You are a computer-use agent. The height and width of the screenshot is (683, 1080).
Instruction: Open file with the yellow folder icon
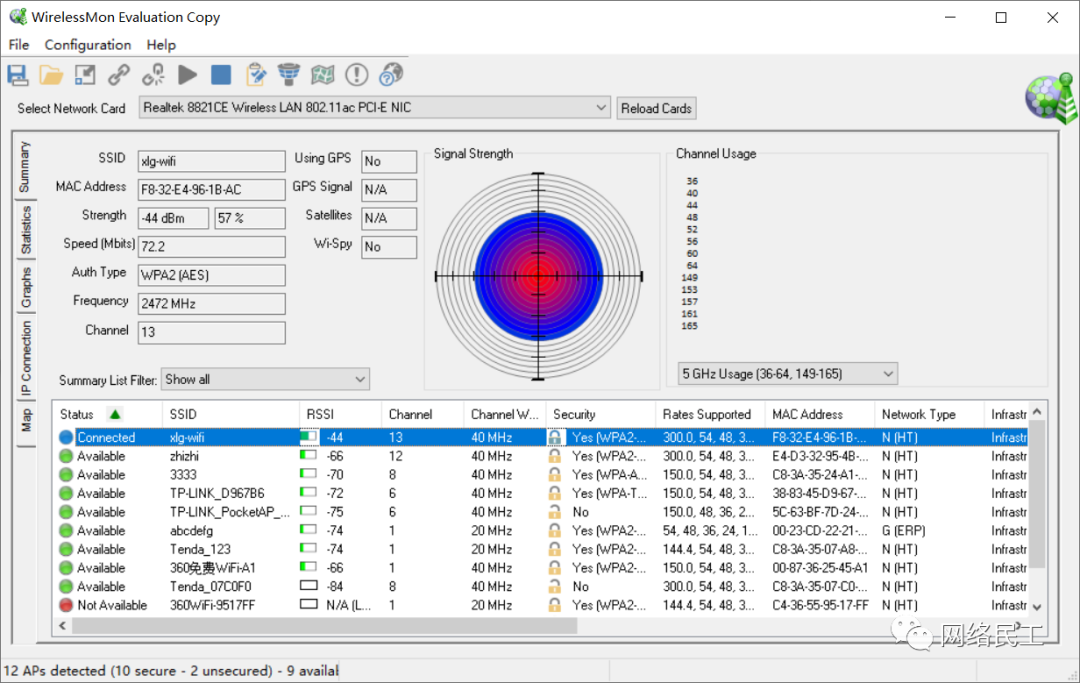coord(51,75)
